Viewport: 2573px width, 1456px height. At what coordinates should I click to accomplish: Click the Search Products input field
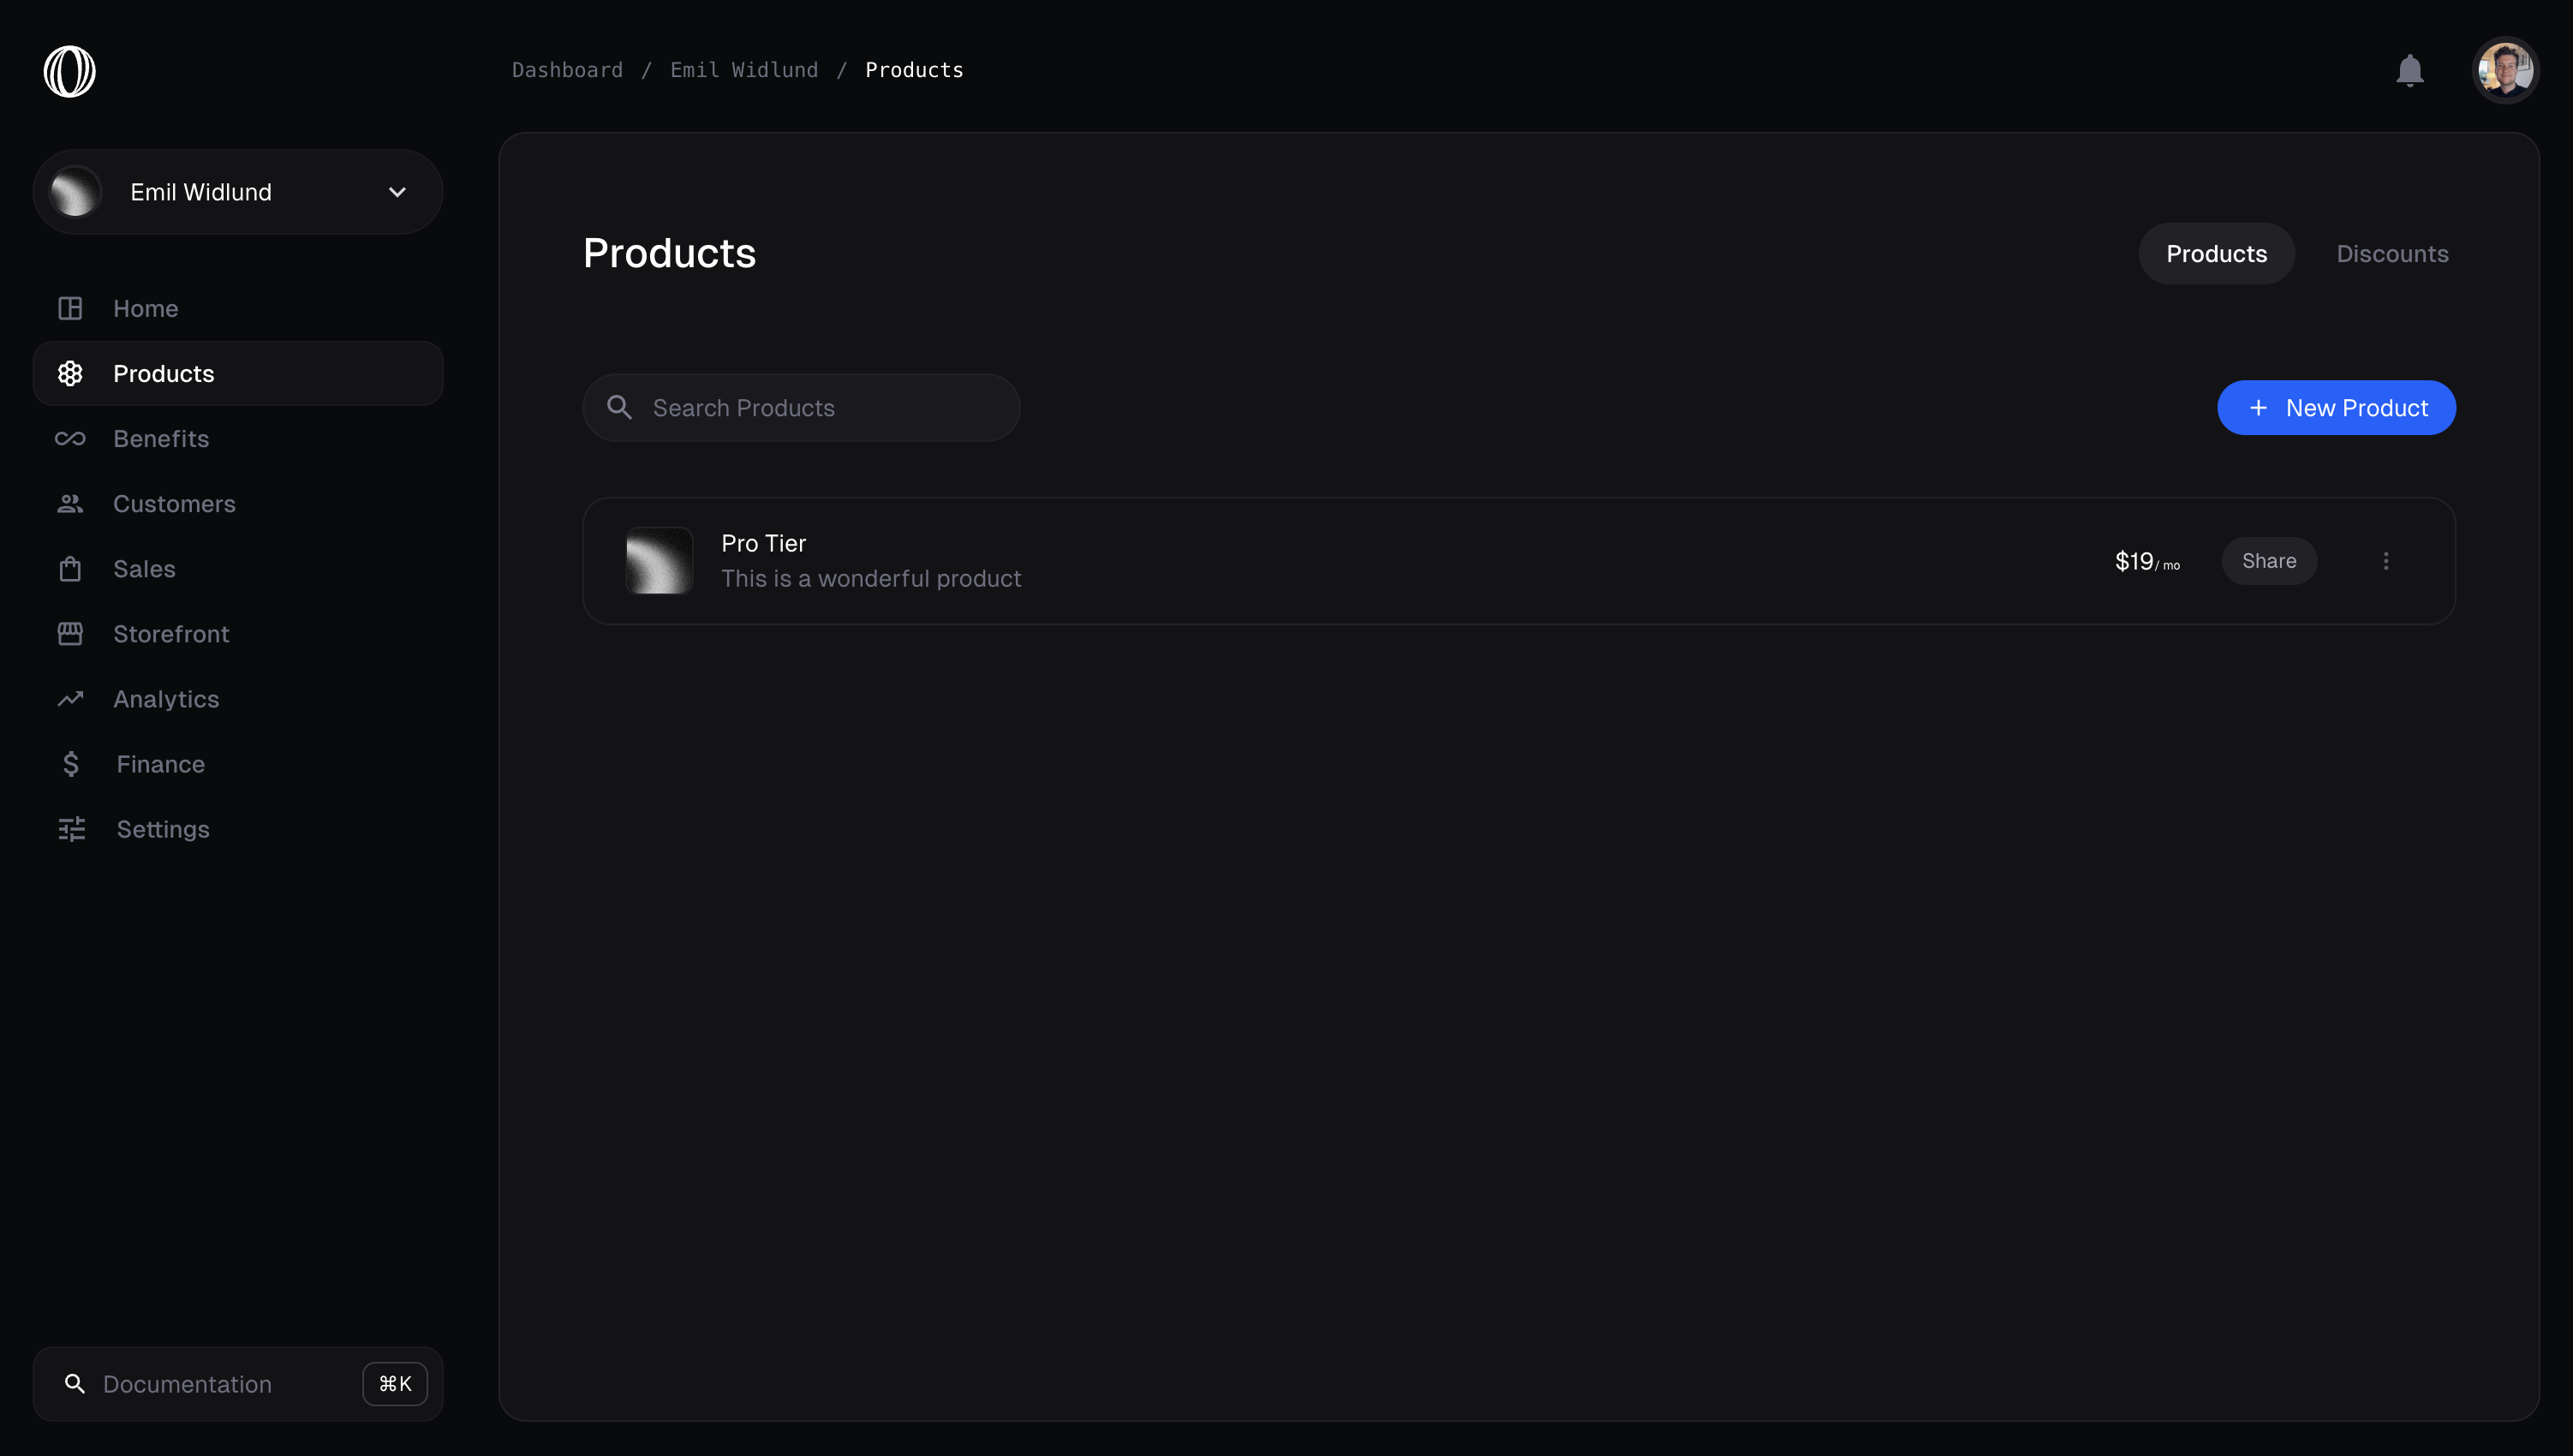800,407
